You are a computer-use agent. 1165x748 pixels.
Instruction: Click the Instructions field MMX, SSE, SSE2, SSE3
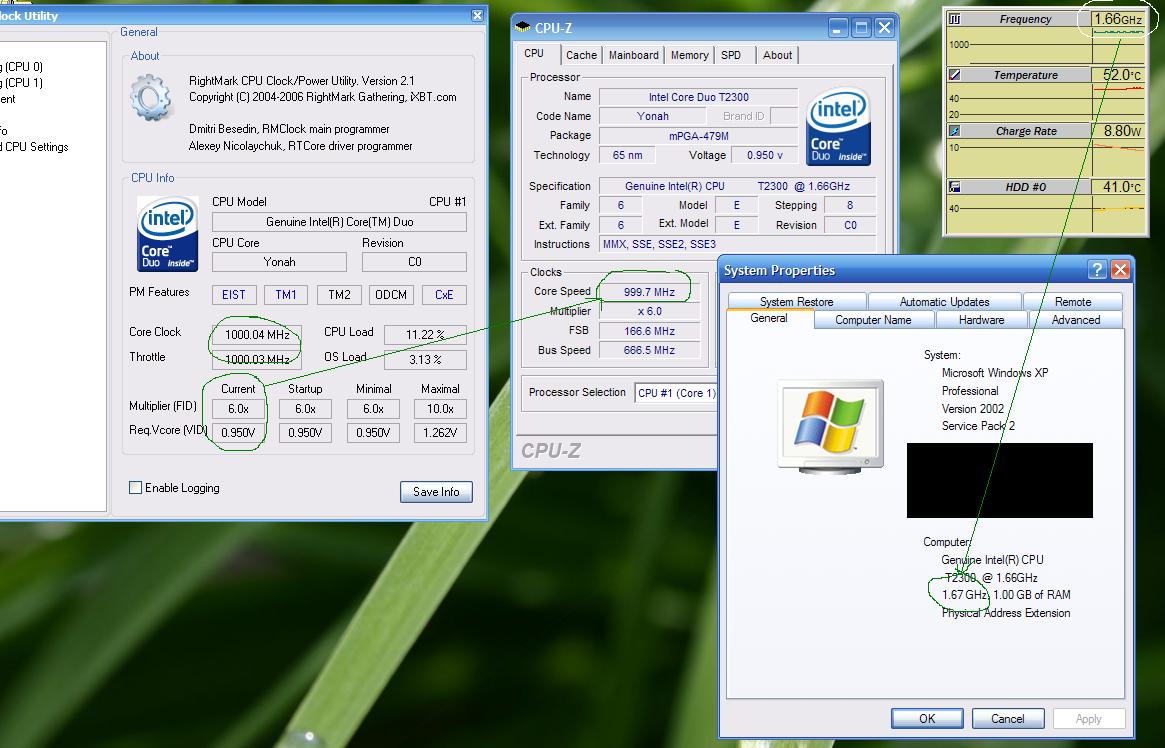click(x=737, y=244)
